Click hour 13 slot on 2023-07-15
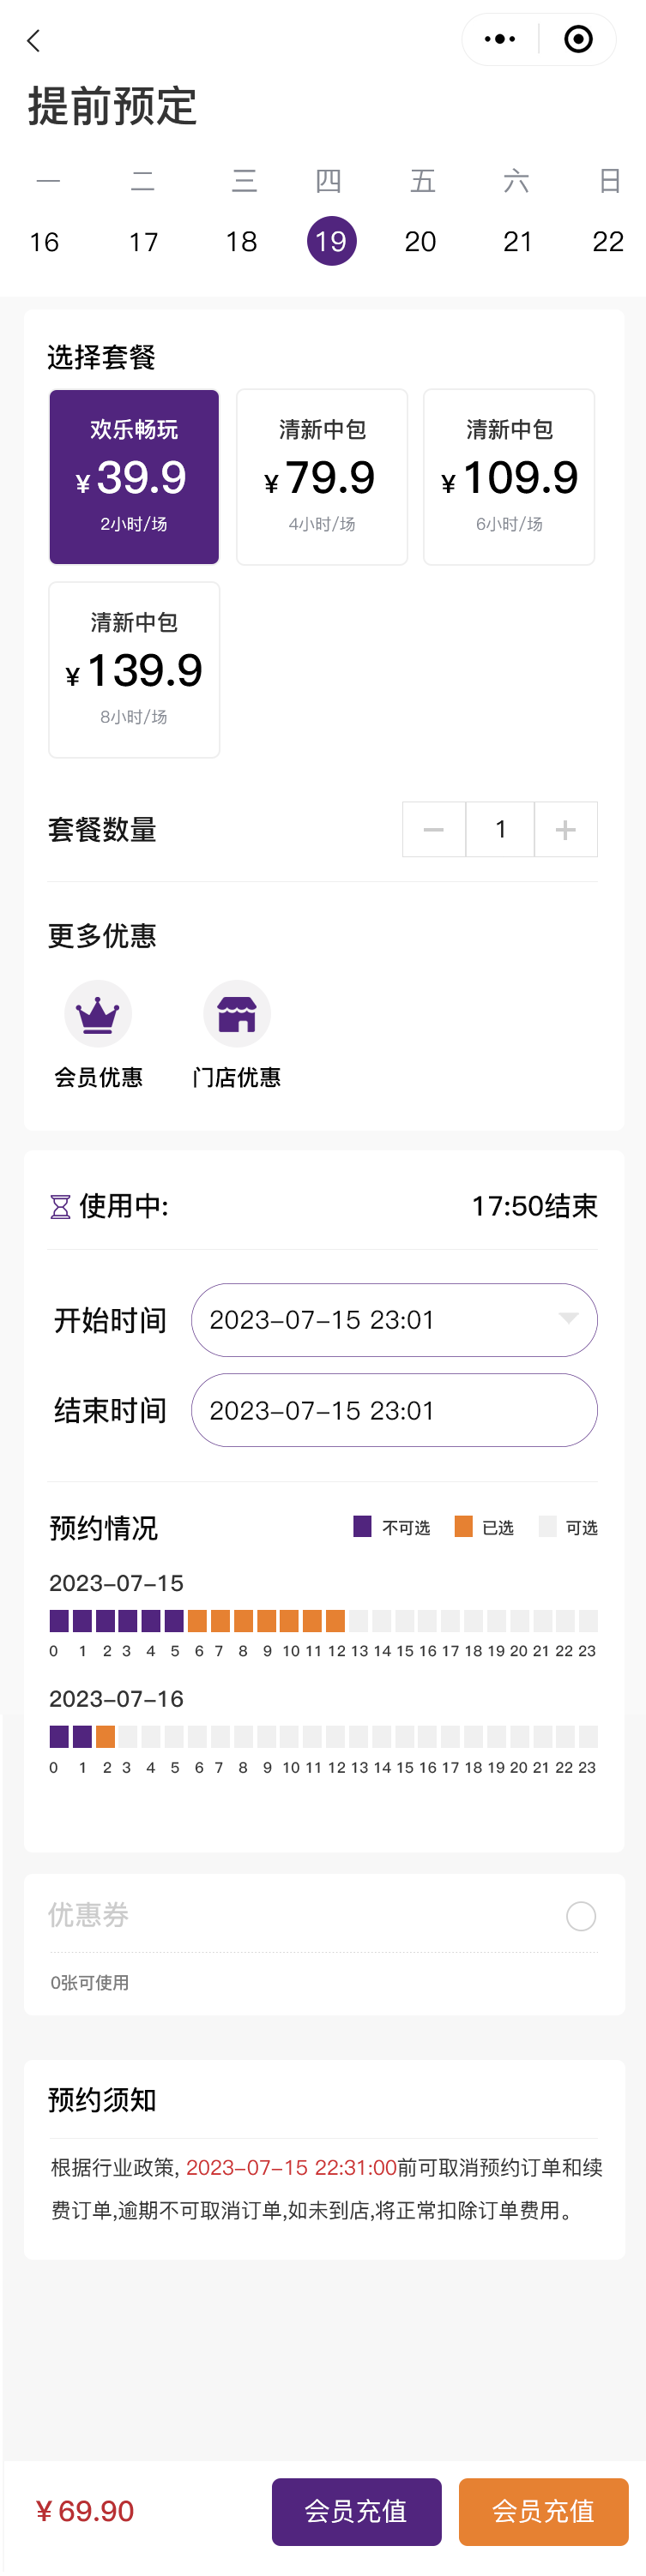The image size is (646, 2576). (359, 1620)
